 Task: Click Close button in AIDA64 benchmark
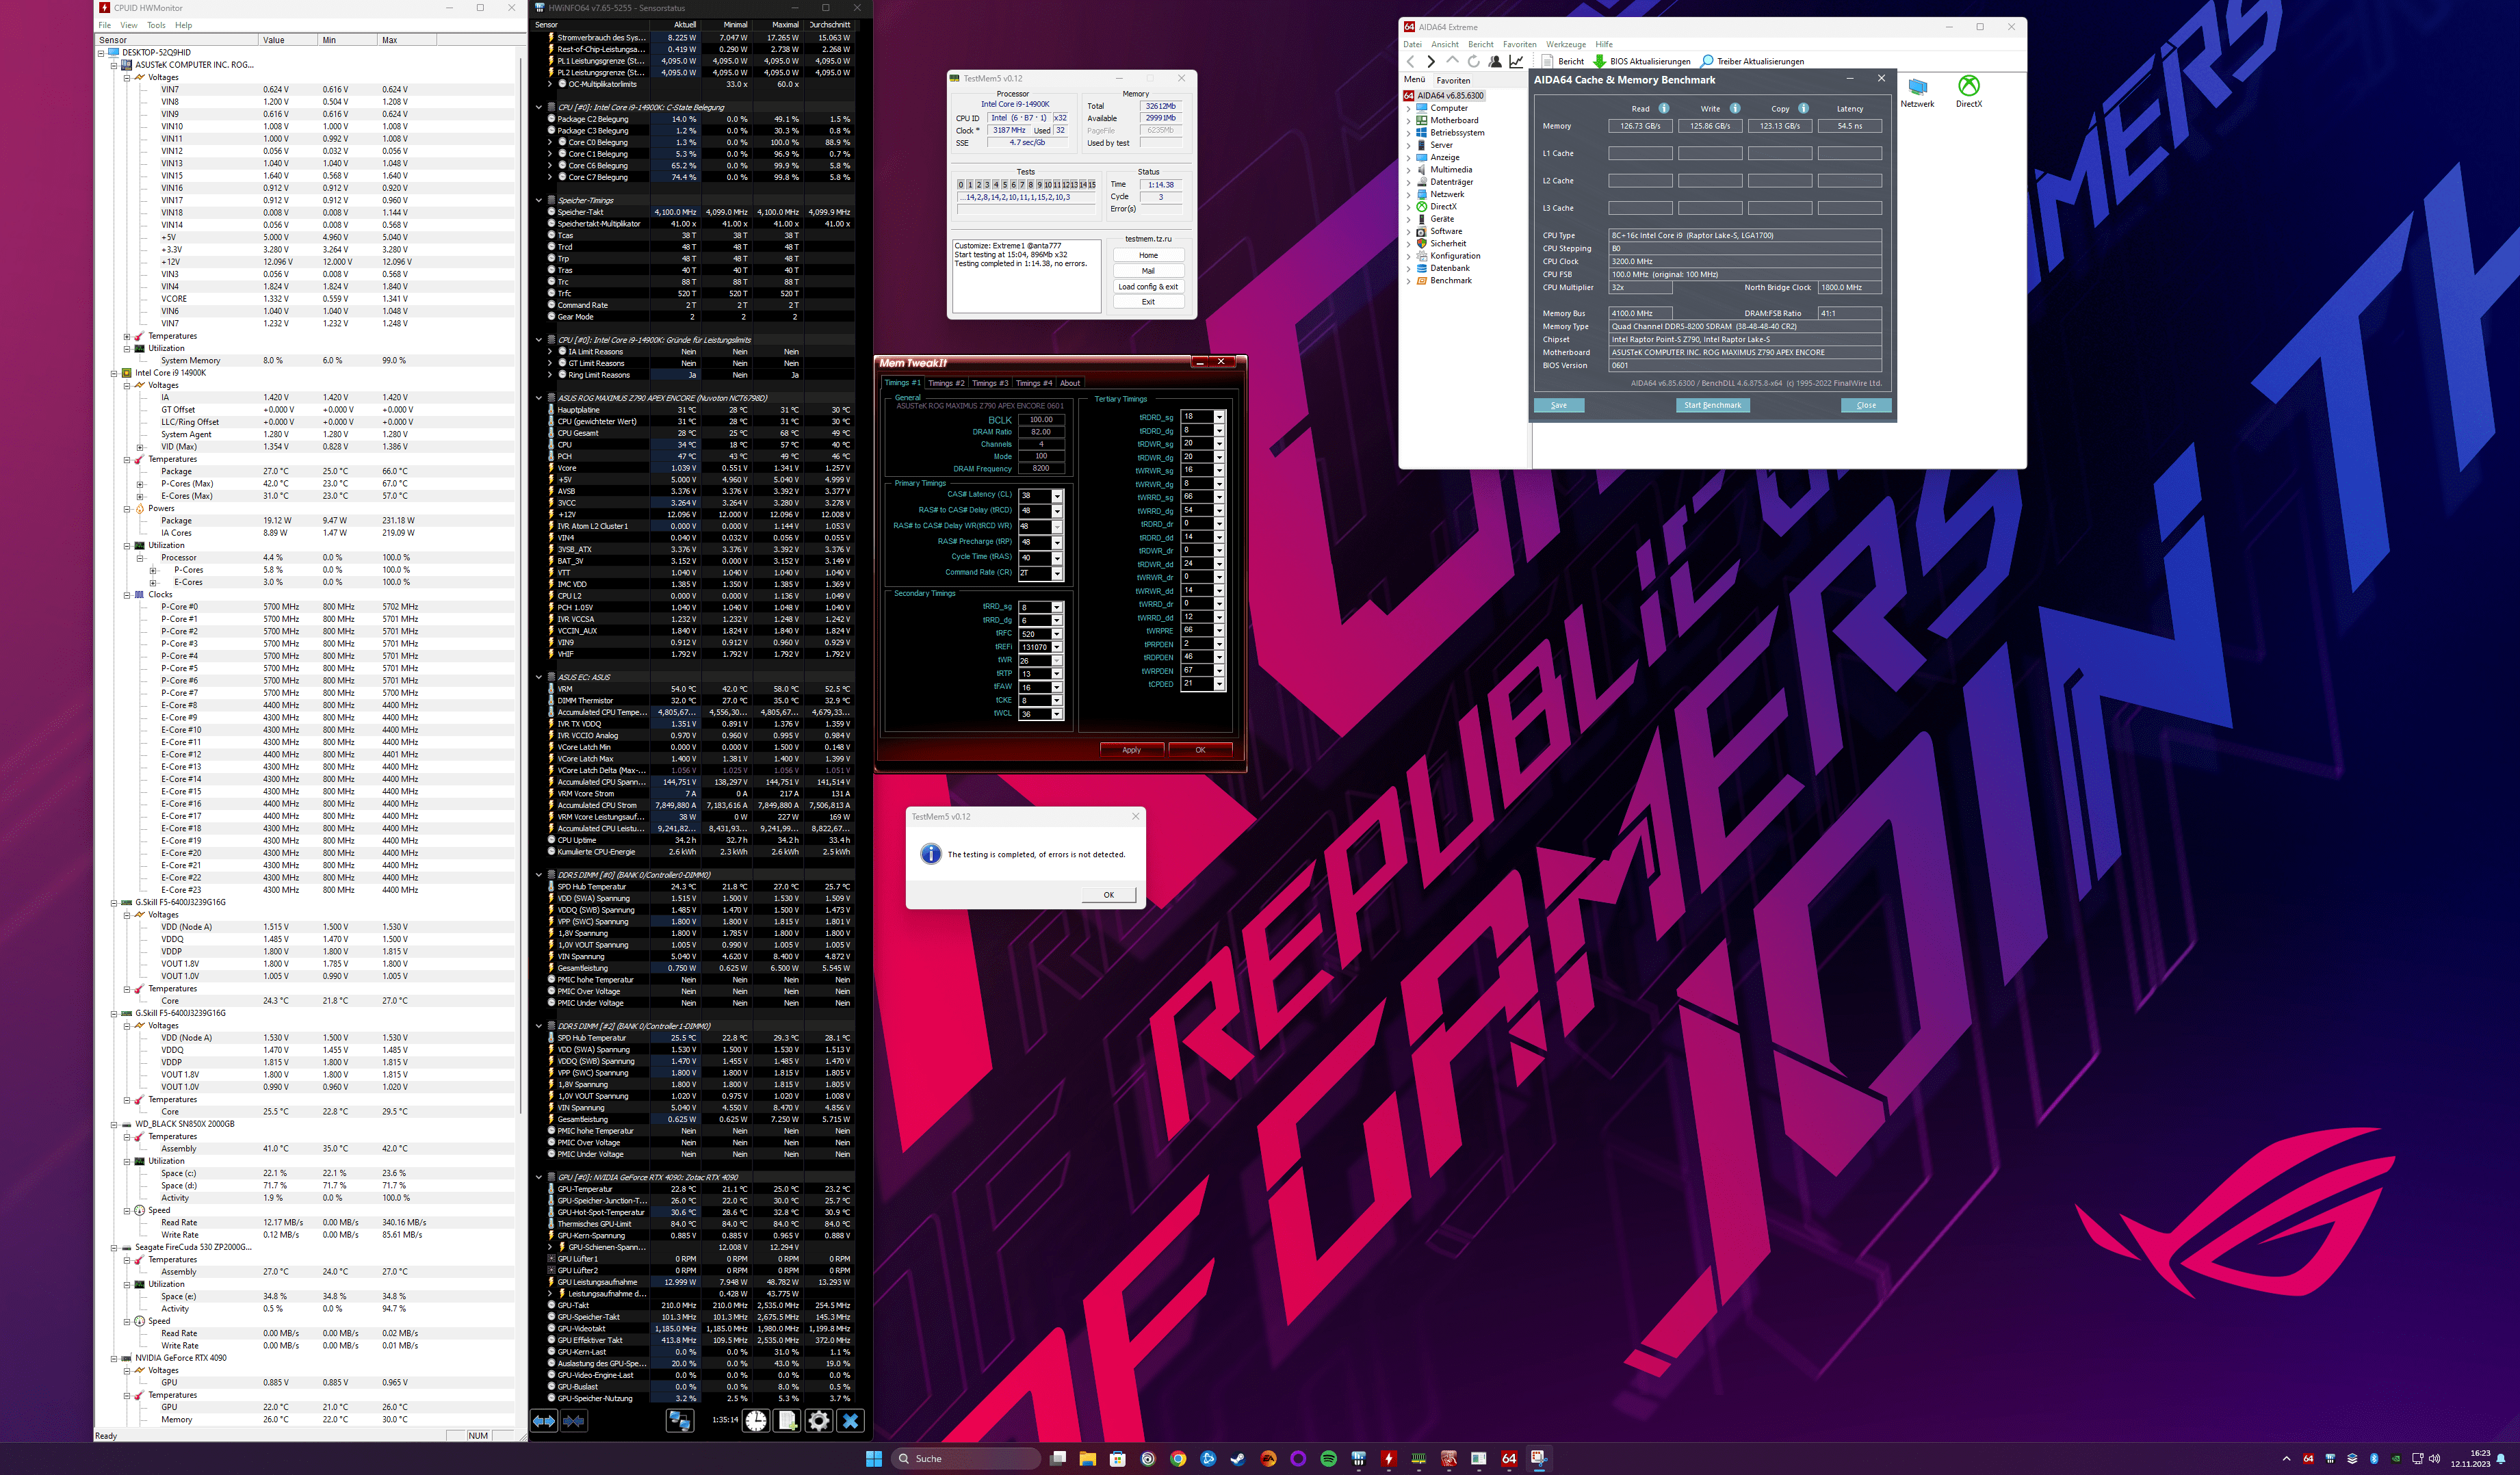pos(1866,405)
